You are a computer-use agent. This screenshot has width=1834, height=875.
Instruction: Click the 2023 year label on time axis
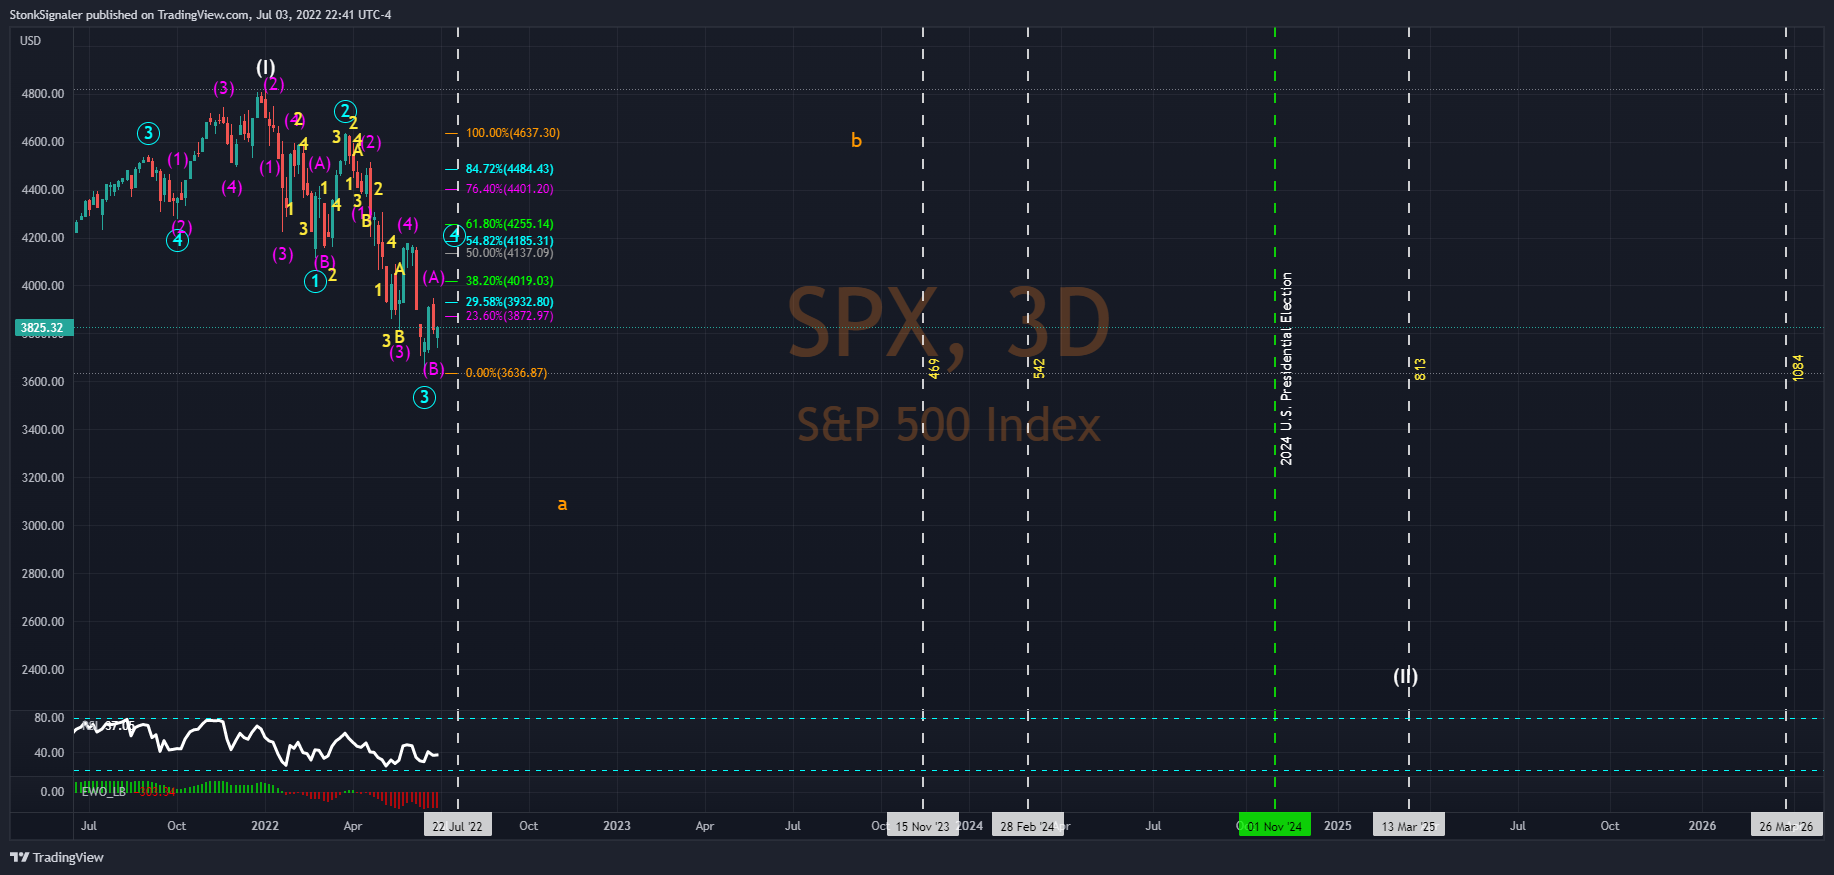click(617, 826)
